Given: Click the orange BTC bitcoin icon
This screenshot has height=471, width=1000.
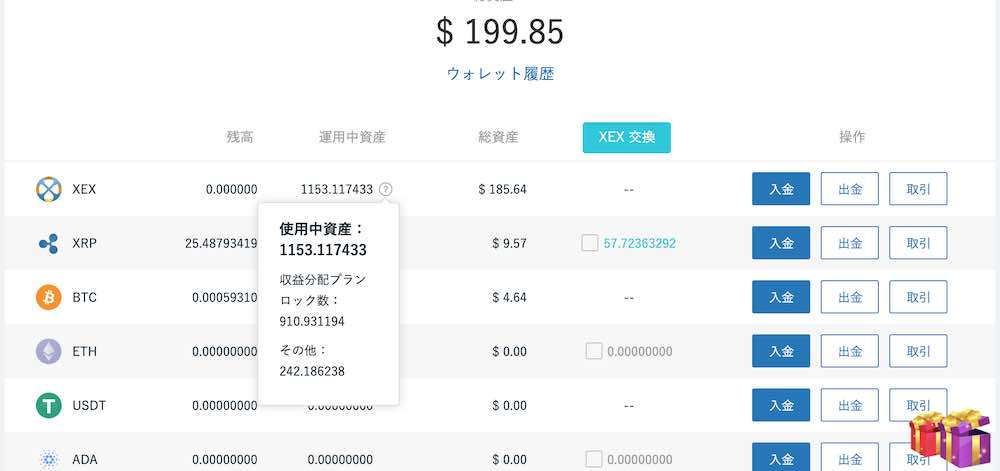Looking at the screenshot, I should pyautogui.click(x=48, y=297).
